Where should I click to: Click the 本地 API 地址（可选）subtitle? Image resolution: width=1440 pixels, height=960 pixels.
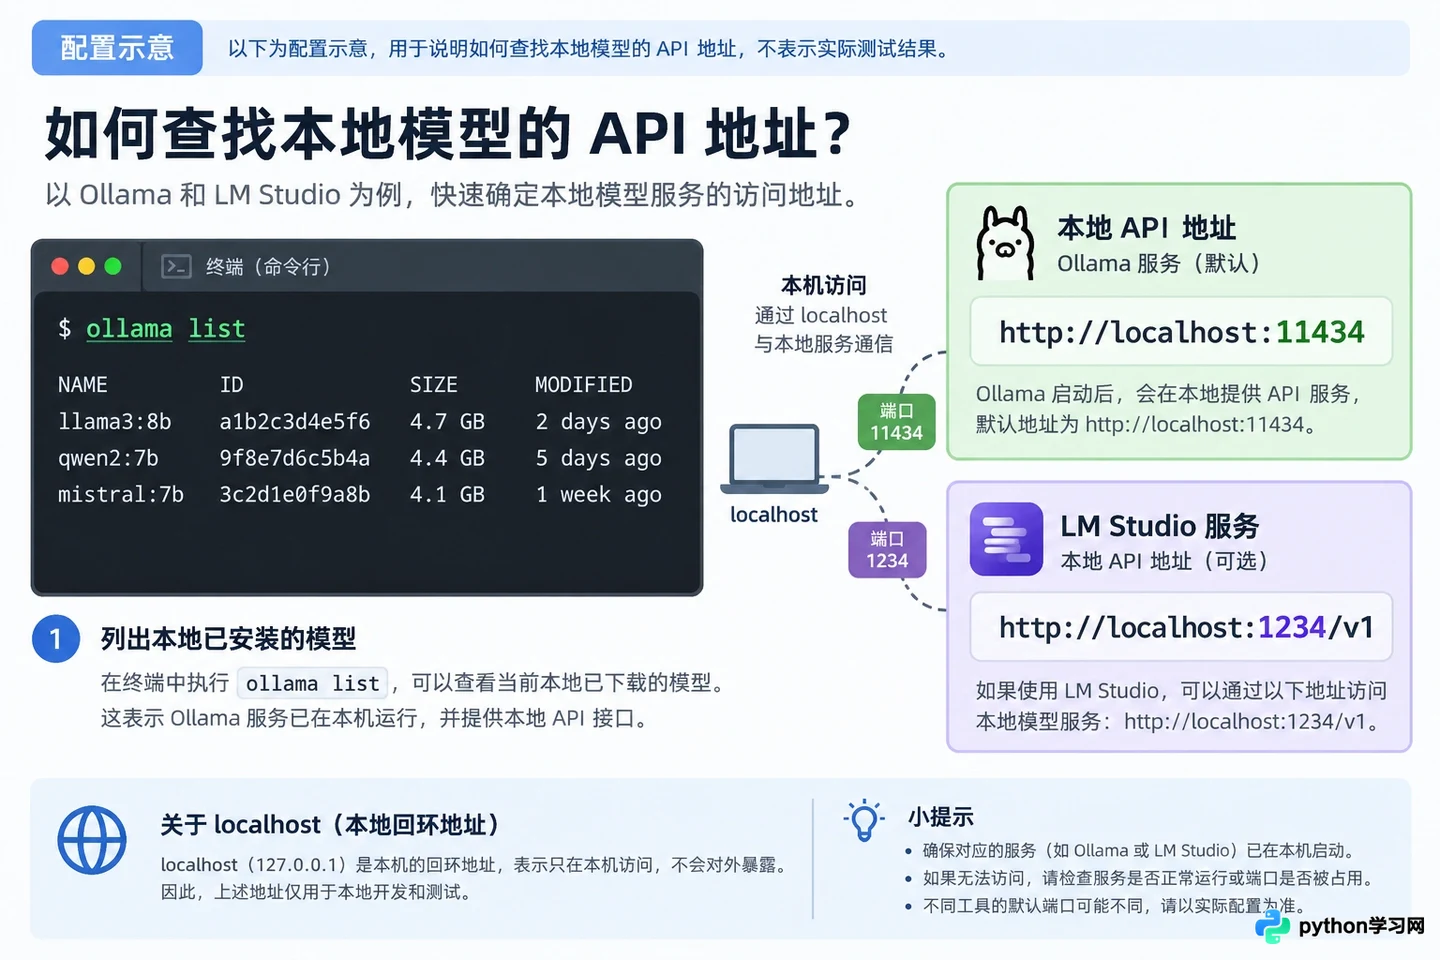pos(1166,561)
